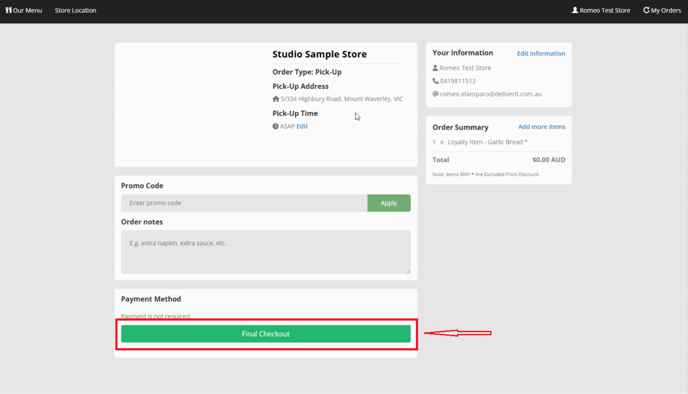Click the Pick-Up Time label
688x394 pixels.
click(x=295, y=113)
